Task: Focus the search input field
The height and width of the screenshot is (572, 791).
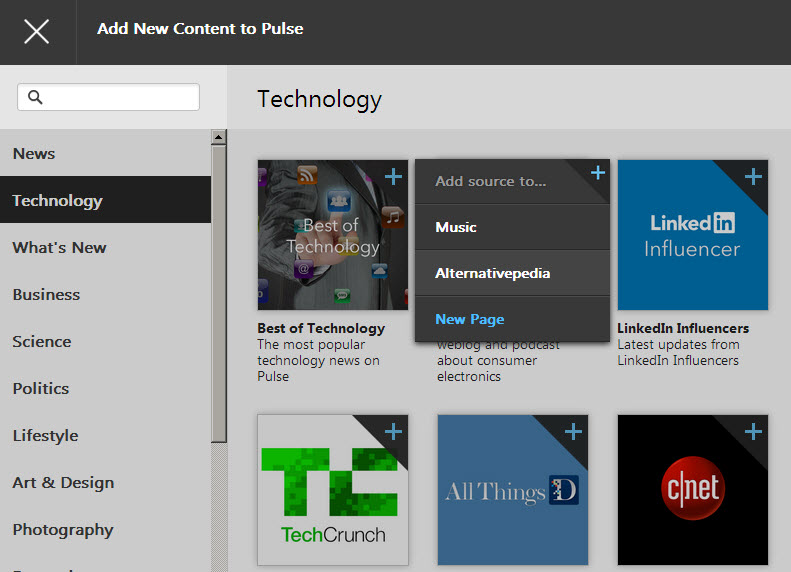Action: point(108,97)
